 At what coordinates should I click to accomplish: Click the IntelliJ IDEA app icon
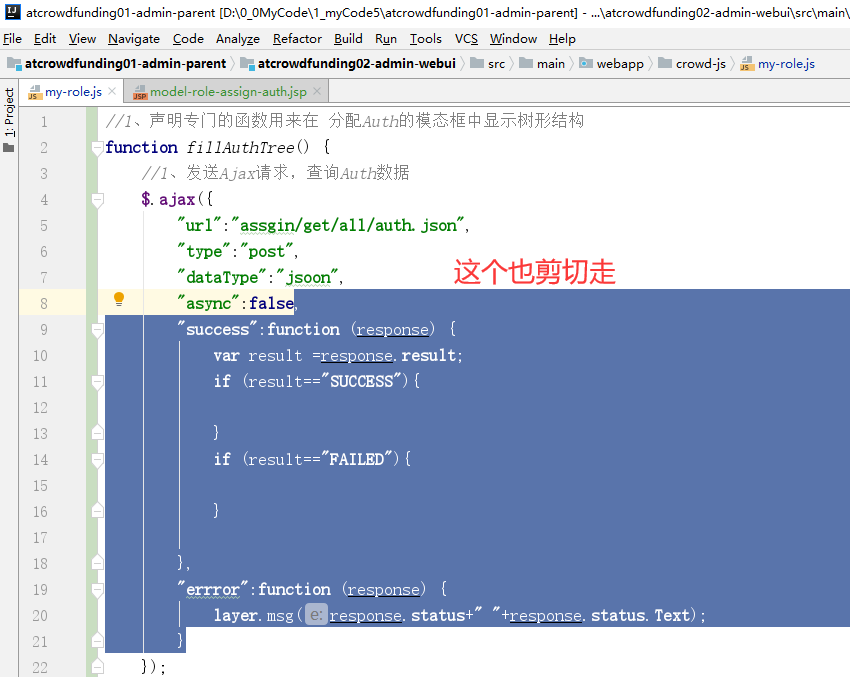pos(12,12)
